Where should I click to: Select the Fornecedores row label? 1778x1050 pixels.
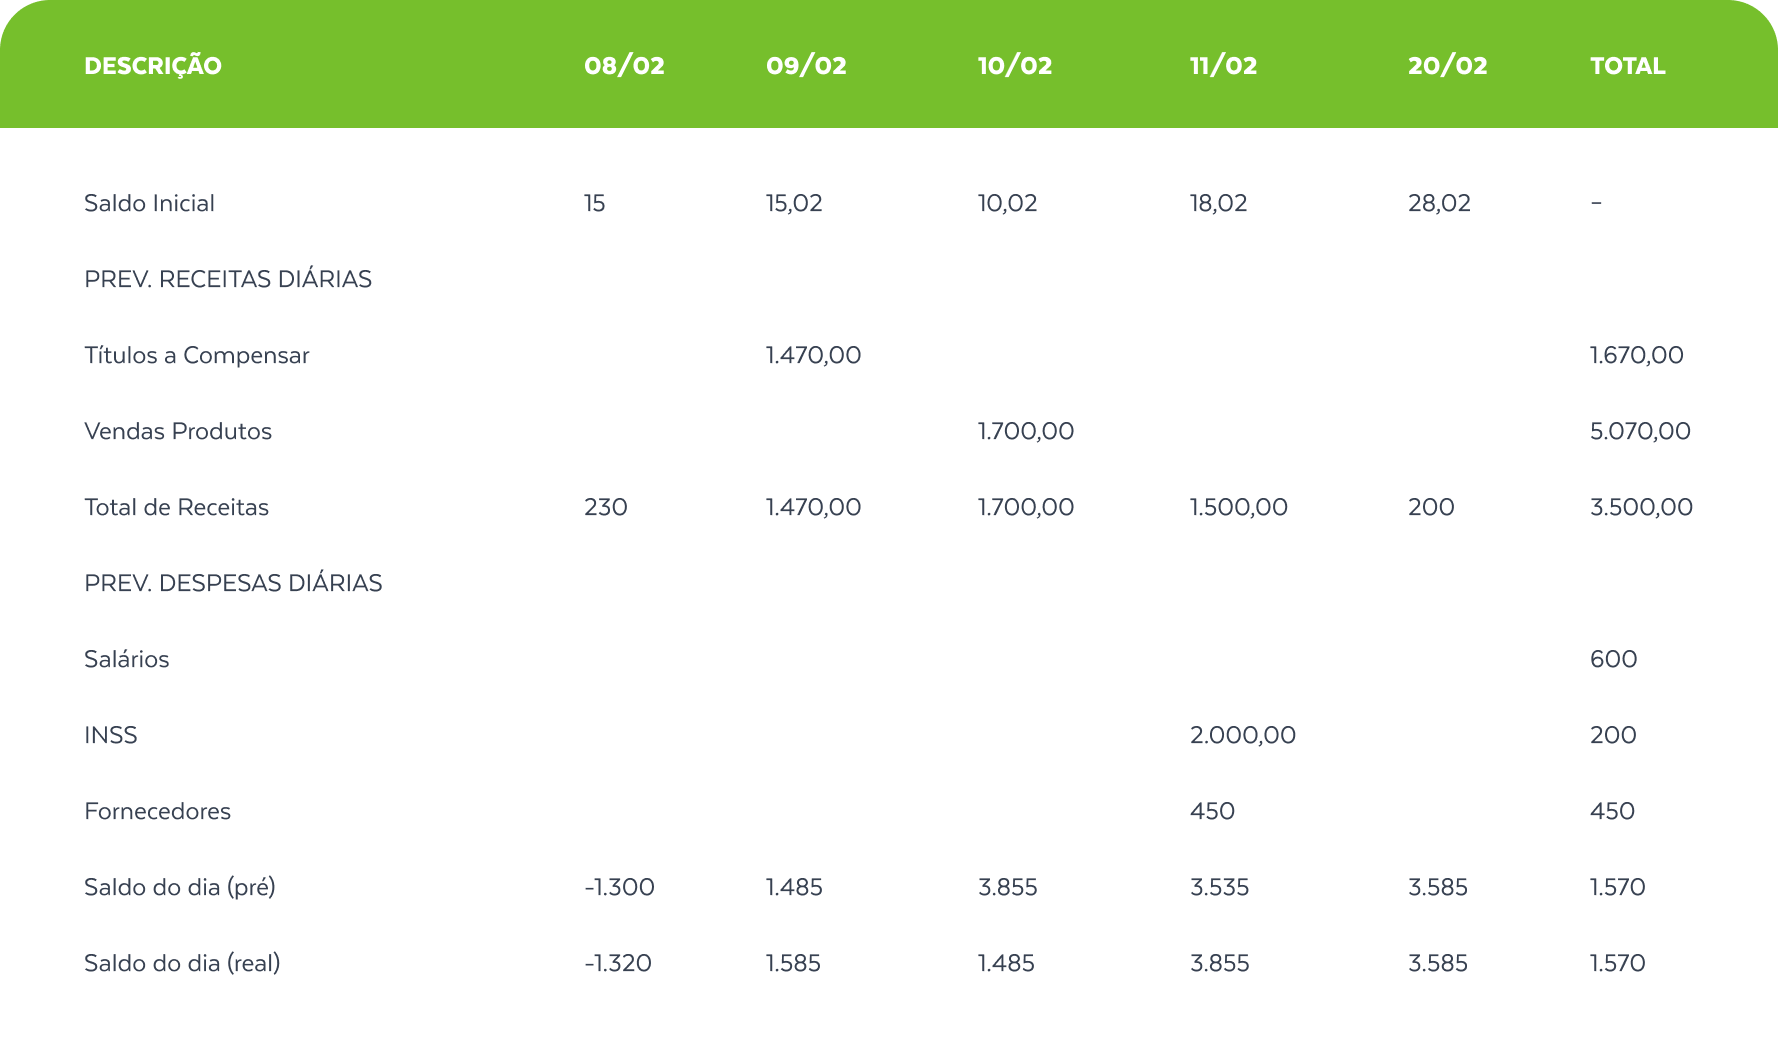pyautogui.click(x=157, y=811)
